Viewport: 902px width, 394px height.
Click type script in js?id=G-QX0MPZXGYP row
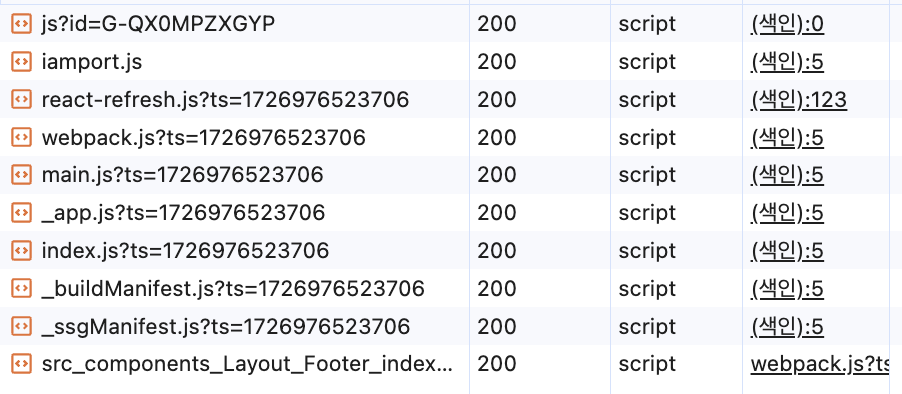(x=647, y=24)
